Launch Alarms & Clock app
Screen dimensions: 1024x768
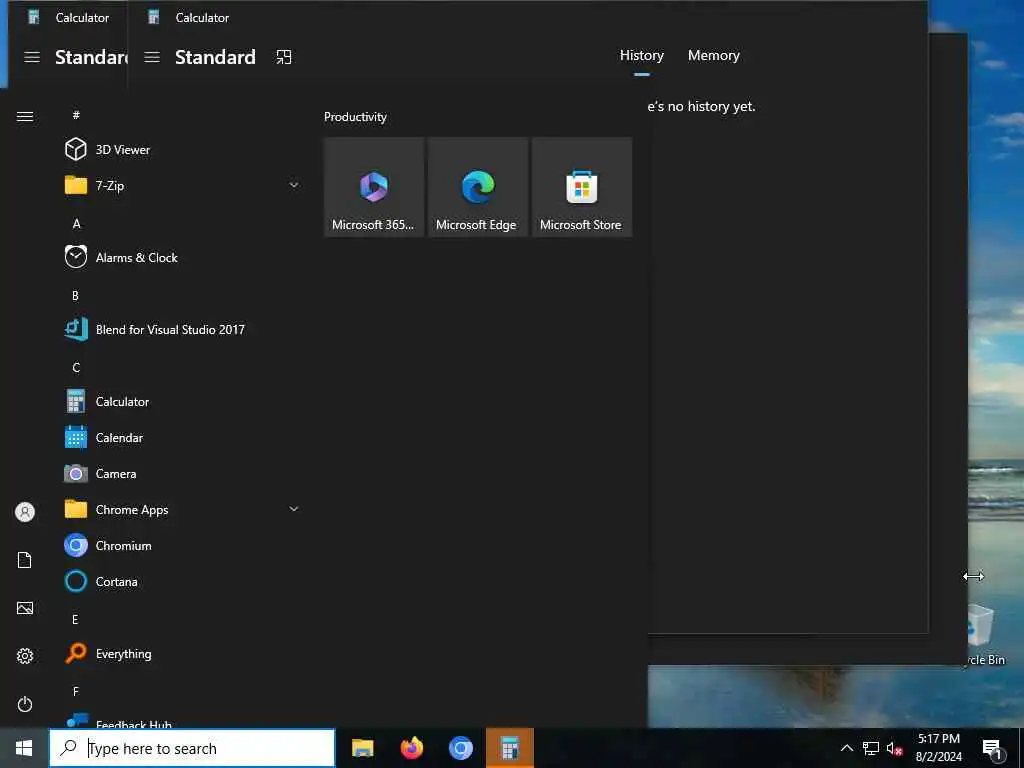(182, 257)
